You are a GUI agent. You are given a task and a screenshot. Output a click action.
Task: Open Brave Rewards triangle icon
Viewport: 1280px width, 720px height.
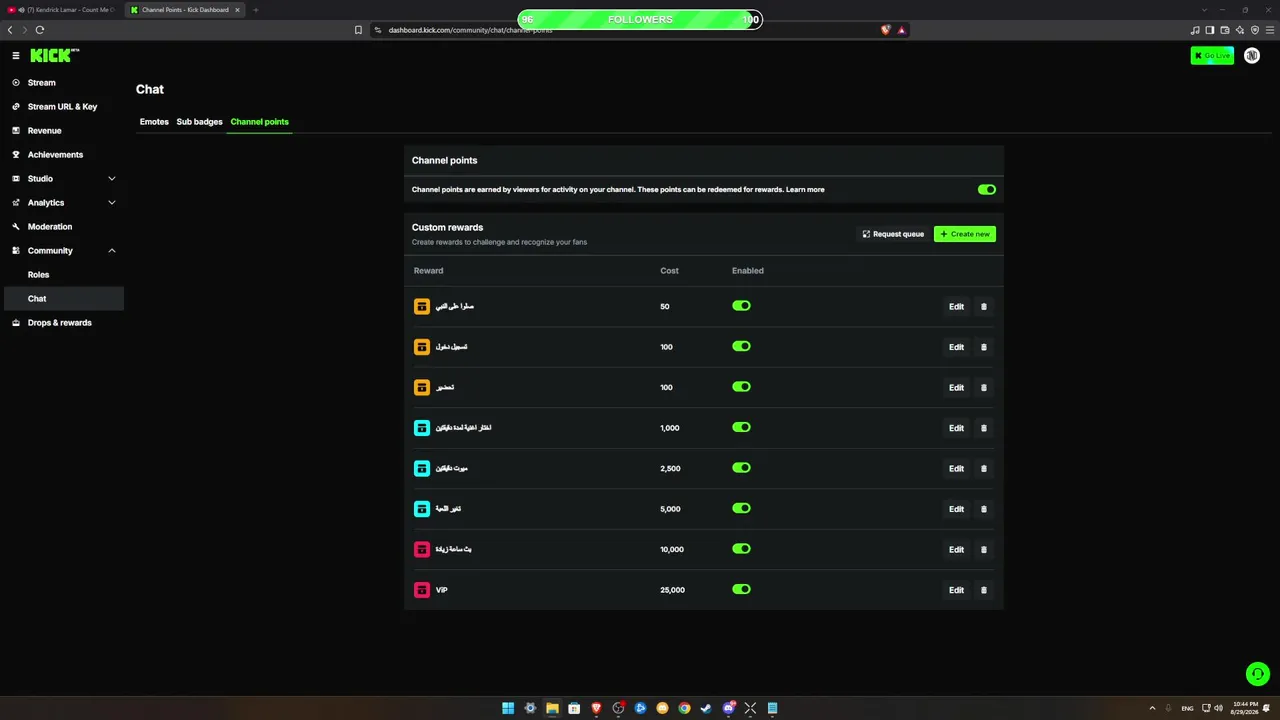click(x=901, y=30)
